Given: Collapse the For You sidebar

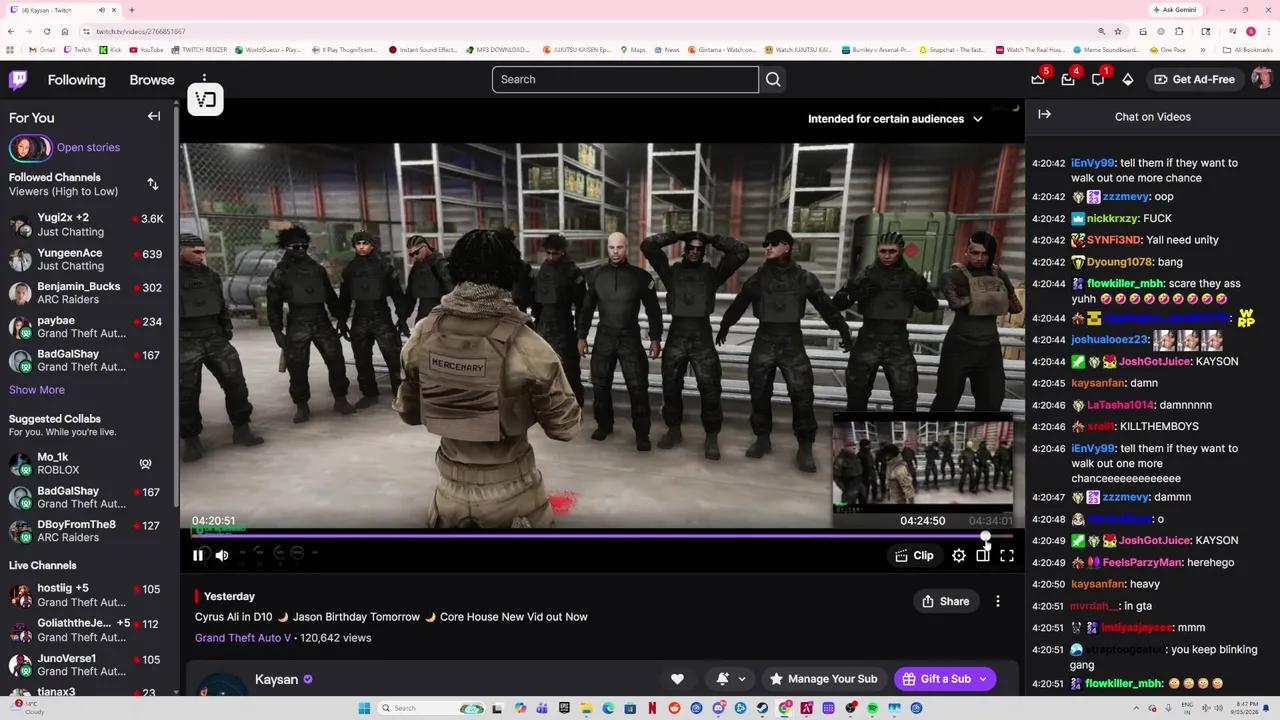Looking at the screenshot, I should point(154,117).
